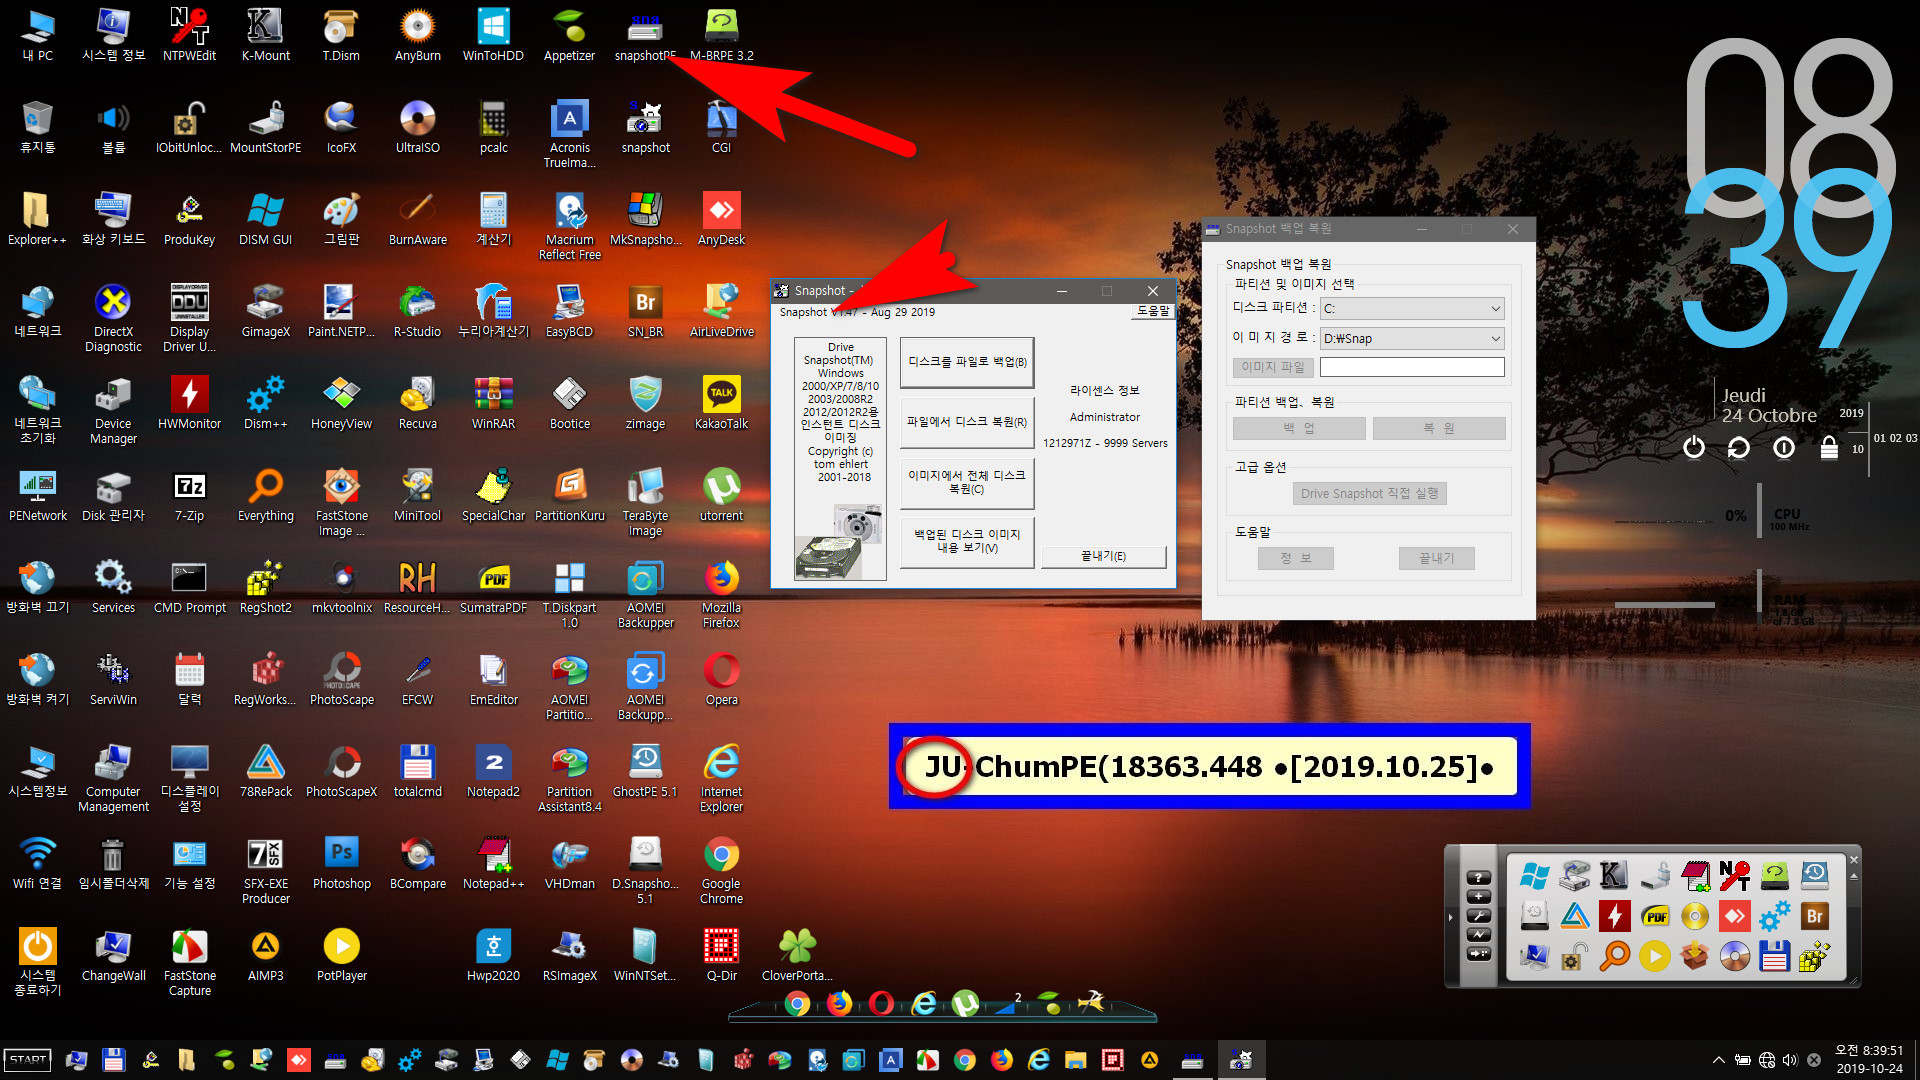
Task: Open Opera desktop icon
Action: coord(721,678)
